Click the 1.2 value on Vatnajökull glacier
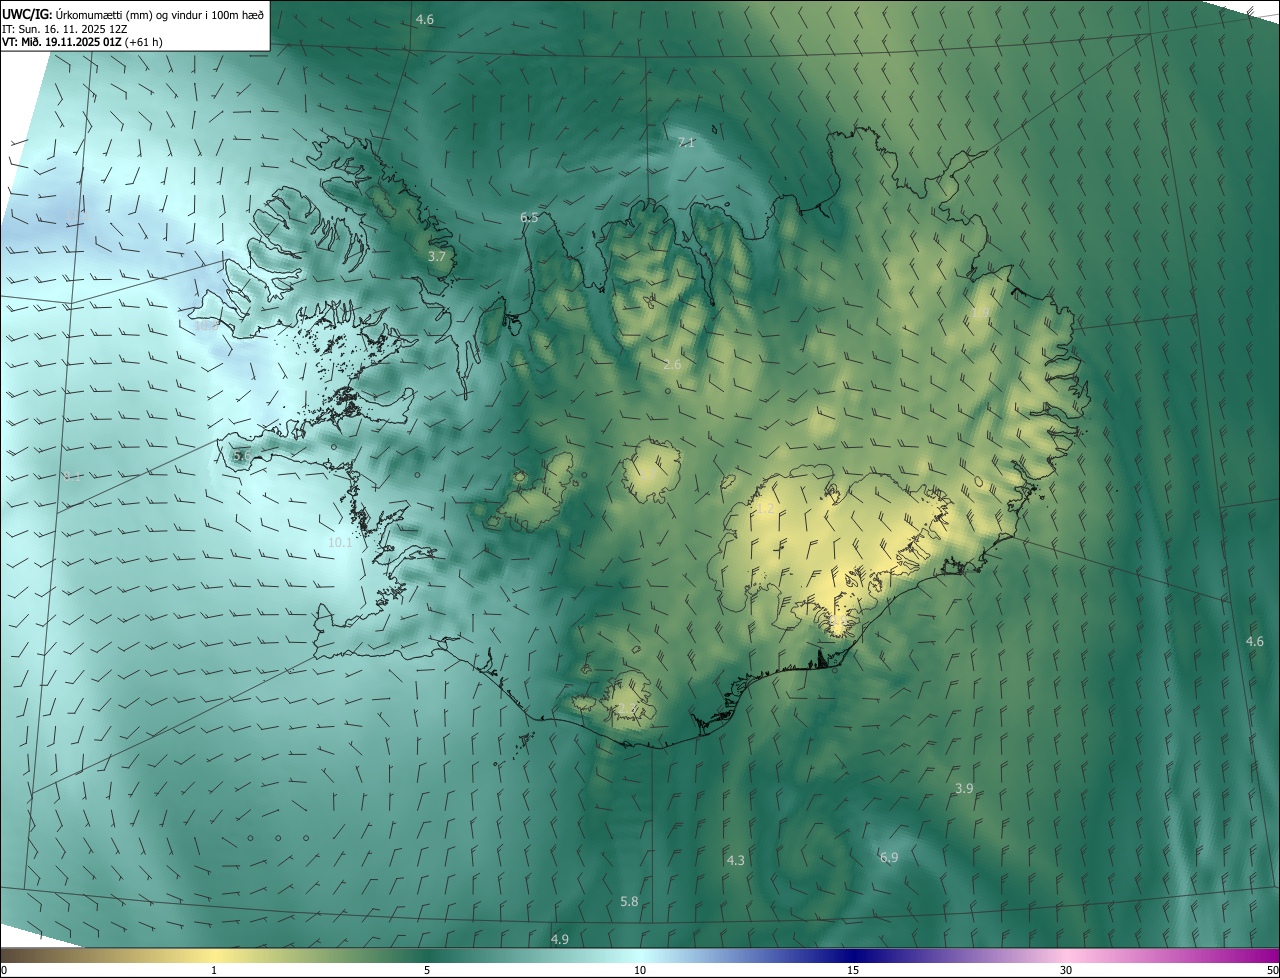Screen dimensions: 1280x978 764,510
